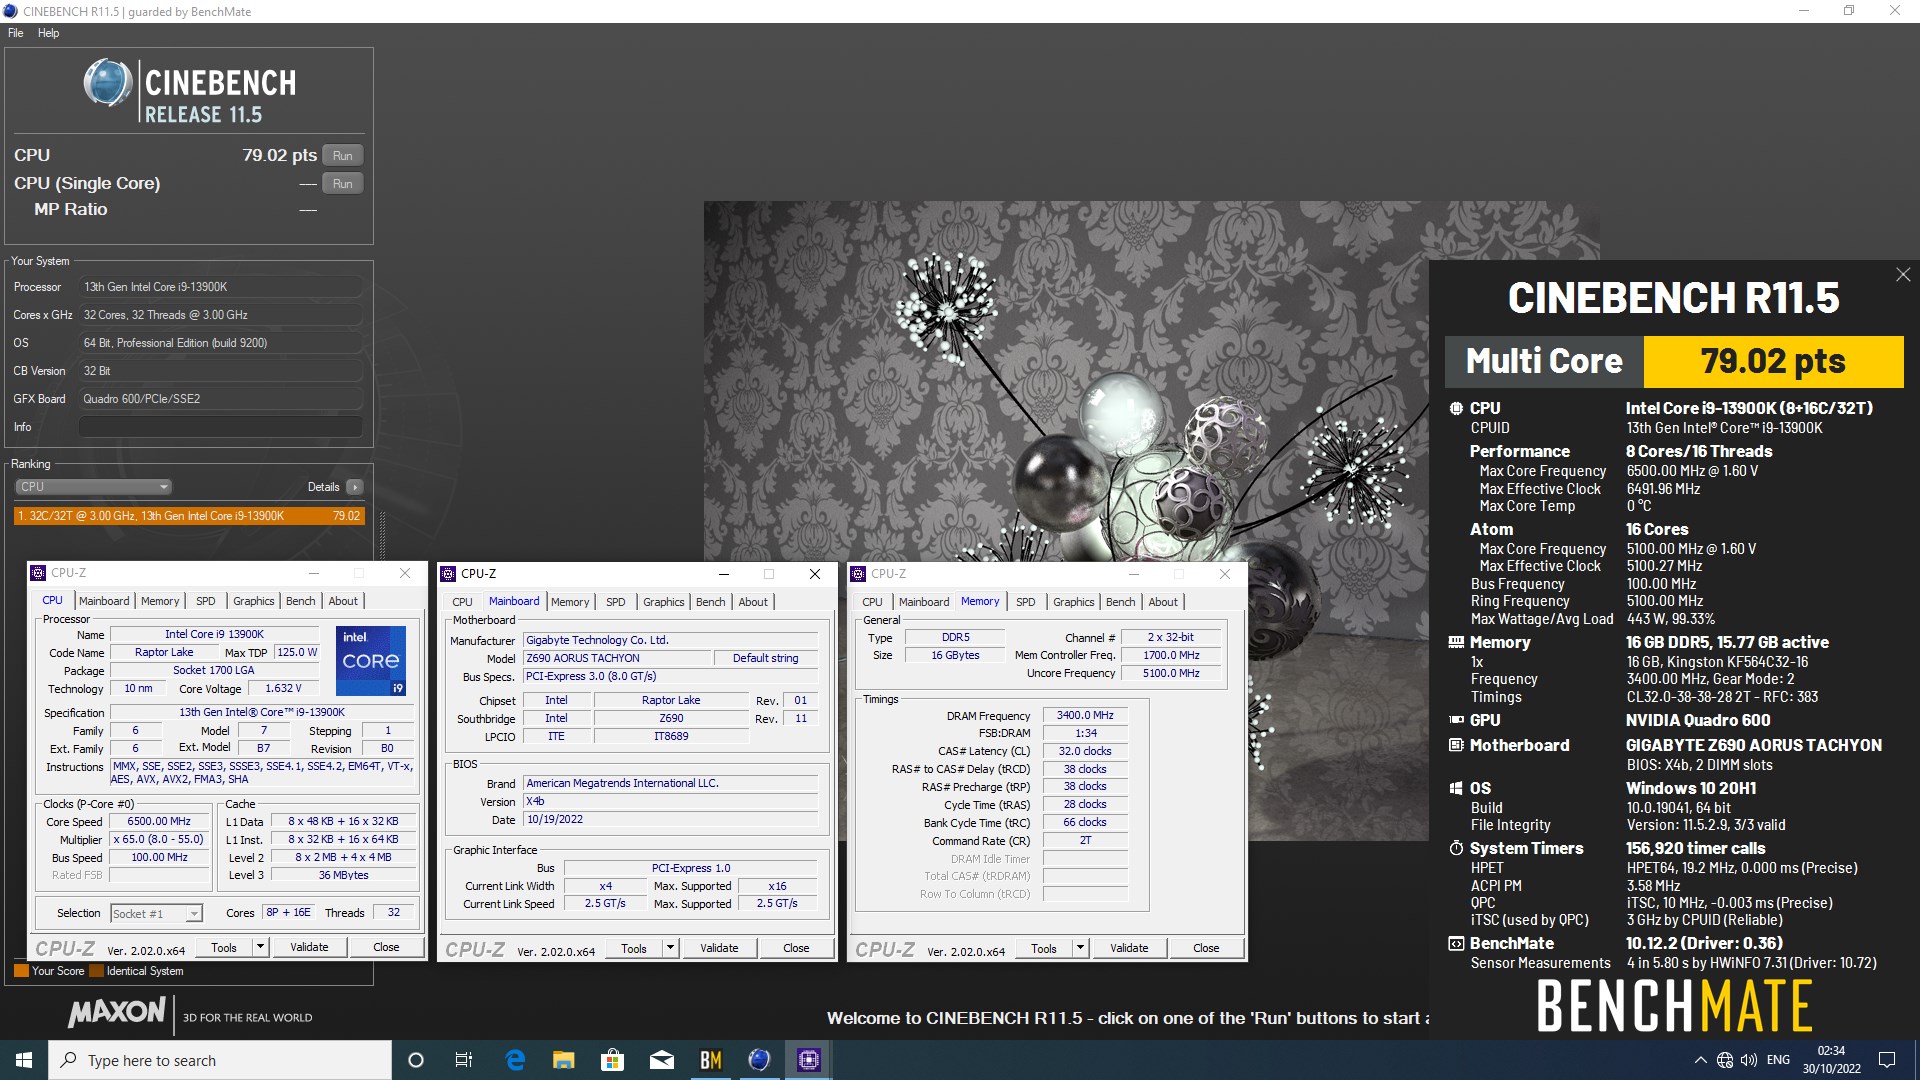Click CPU-Z icon in middle window title
Image resolution: width=1920 pixels, height=1080 pixels.
tap(448, 574)
